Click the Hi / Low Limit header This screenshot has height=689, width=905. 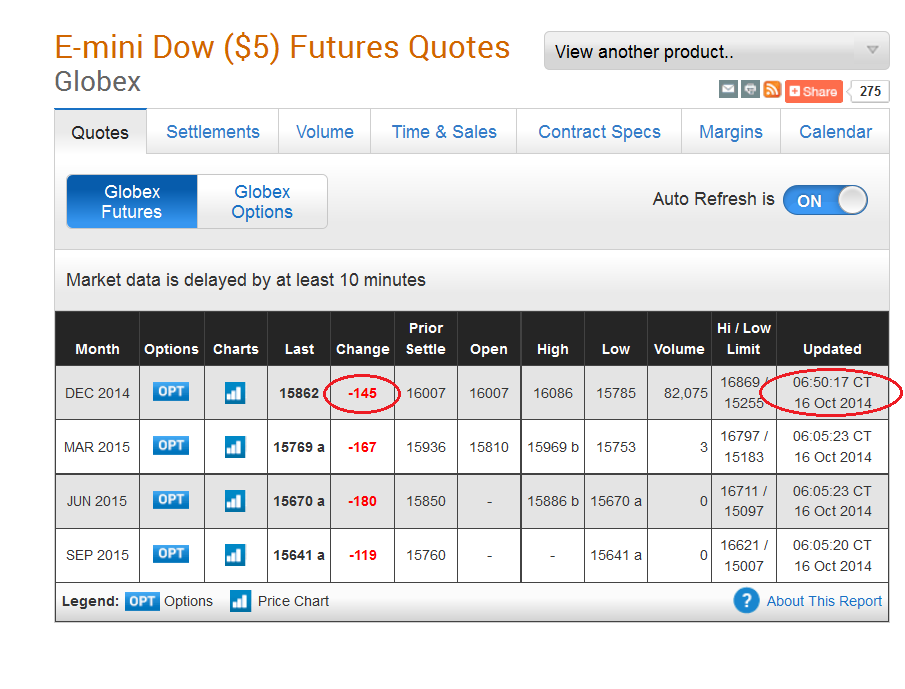point(743,339)
